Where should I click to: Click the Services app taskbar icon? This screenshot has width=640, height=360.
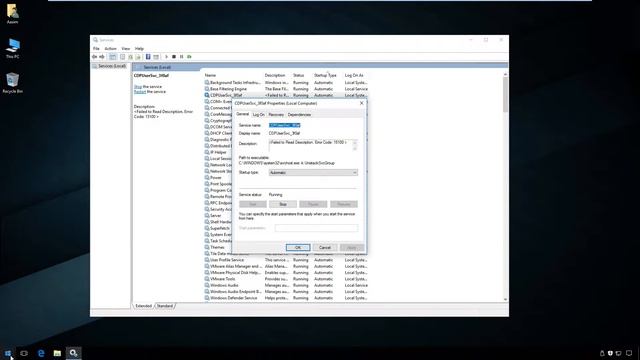tap(73, 353)
